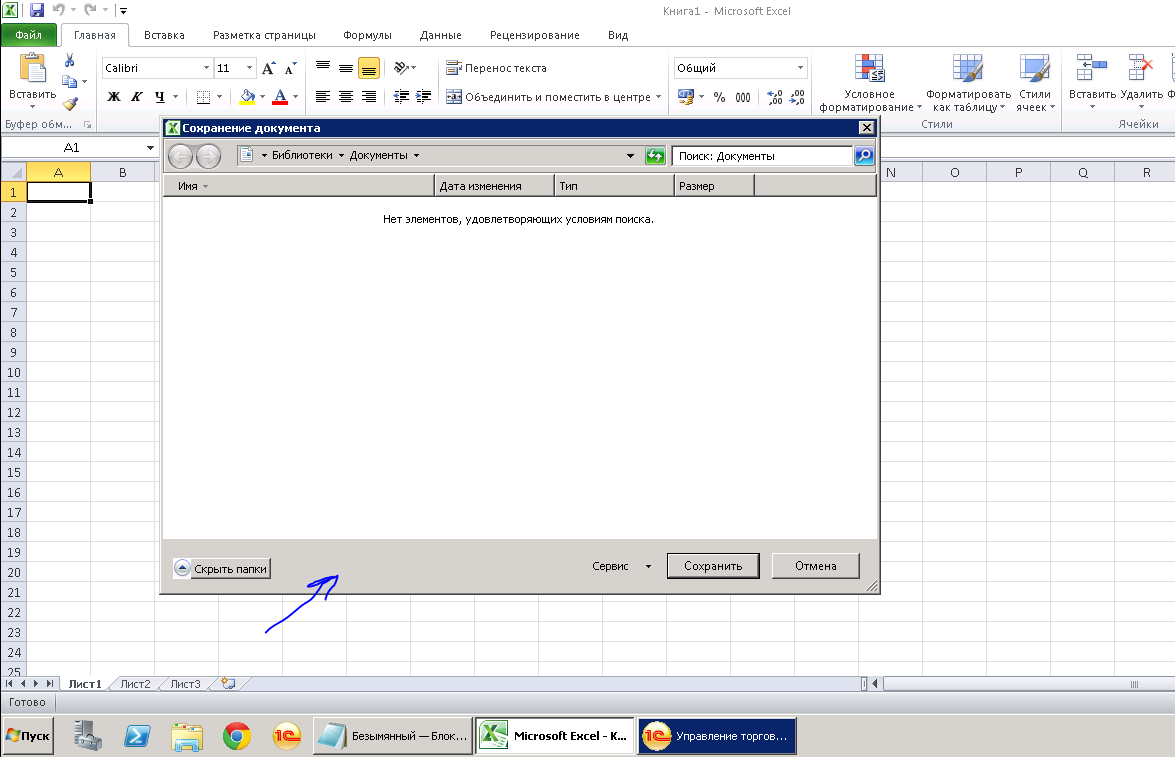Image resolution: width=1175 pixels, height=757 pixels.
Task: Sort files by Дата изменения column
Action: click(494, 186)
